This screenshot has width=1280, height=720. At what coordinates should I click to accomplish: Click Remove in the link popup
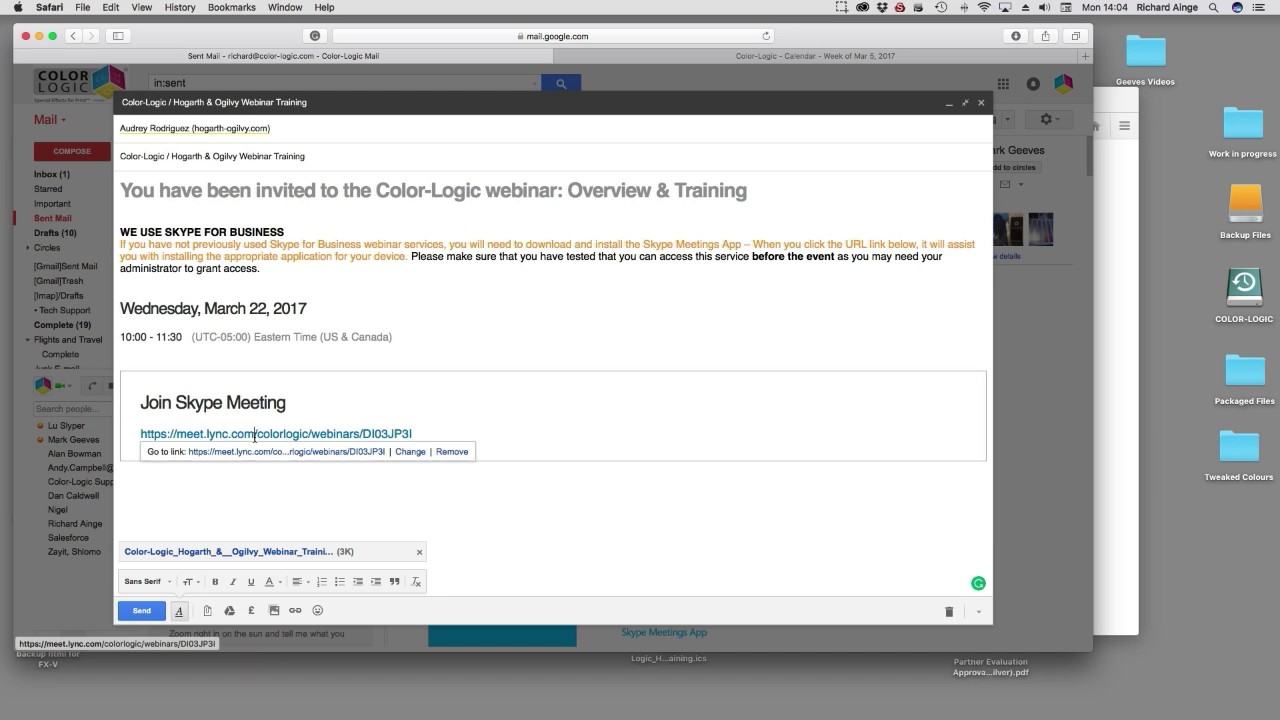tap(452, 452)
